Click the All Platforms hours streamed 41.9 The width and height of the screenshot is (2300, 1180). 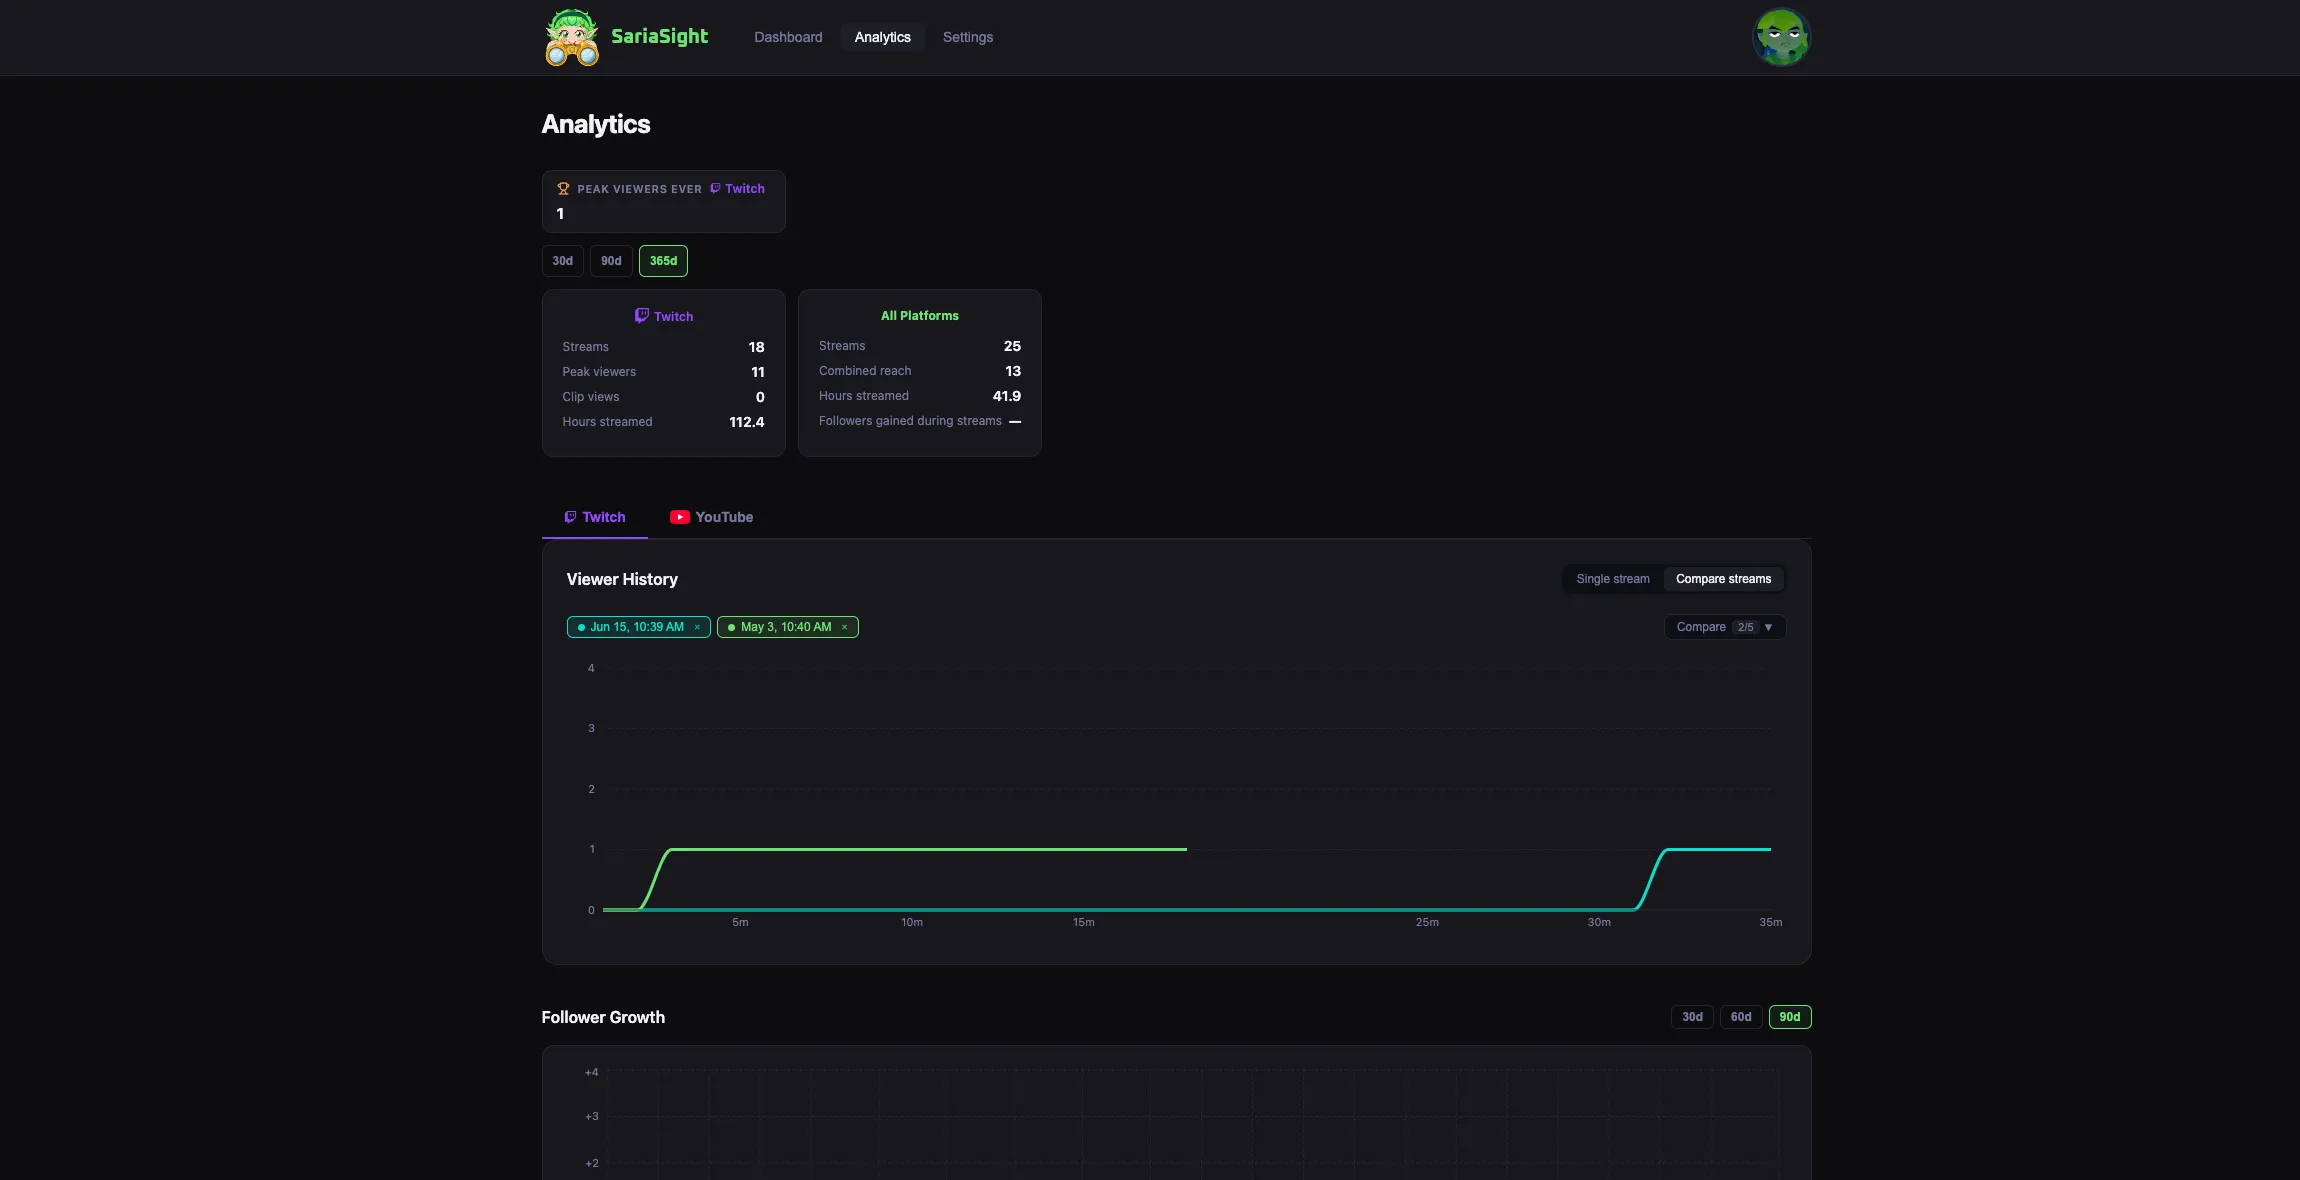[1007, 396]
